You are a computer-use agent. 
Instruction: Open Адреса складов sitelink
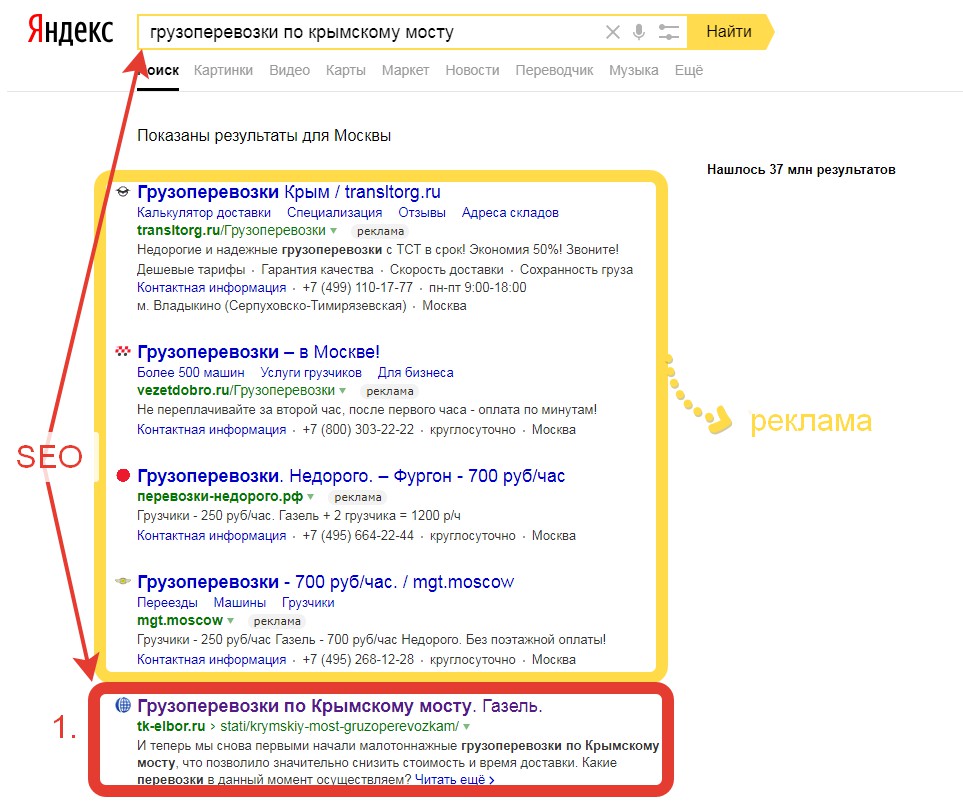510,213
